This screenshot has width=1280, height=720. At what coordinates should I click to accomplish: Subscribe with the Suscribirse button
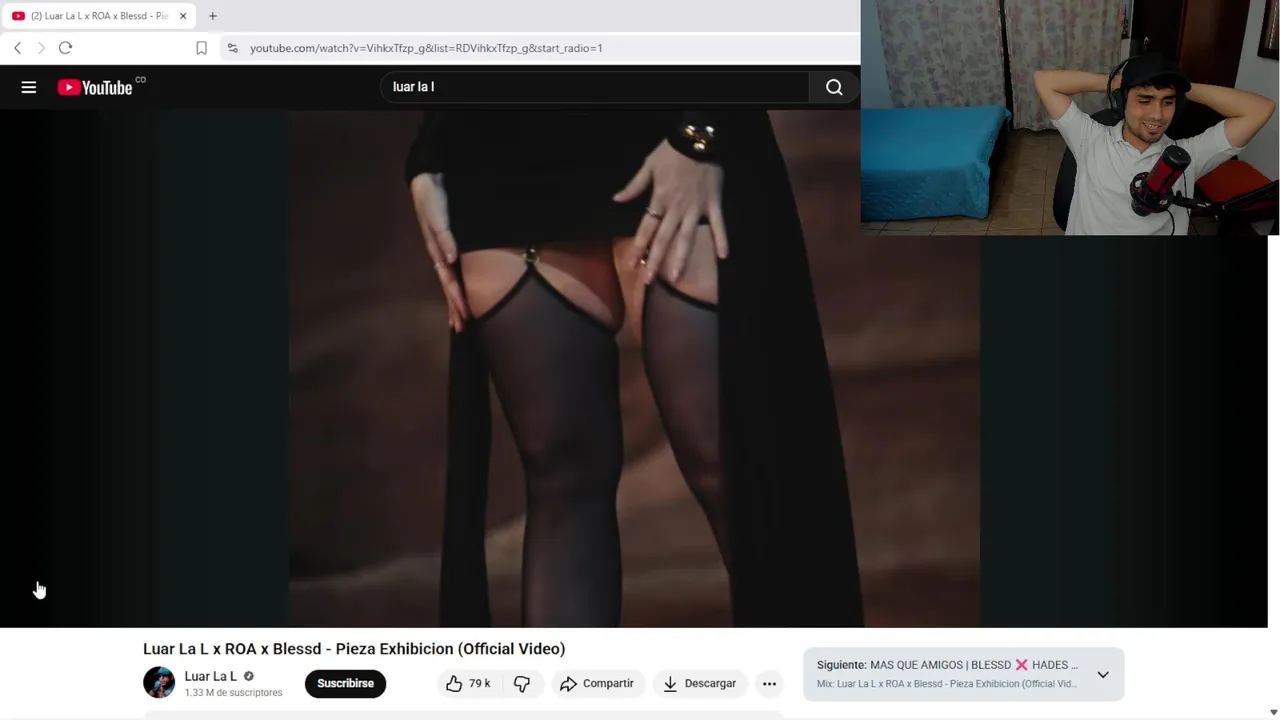tap(345, 683)
